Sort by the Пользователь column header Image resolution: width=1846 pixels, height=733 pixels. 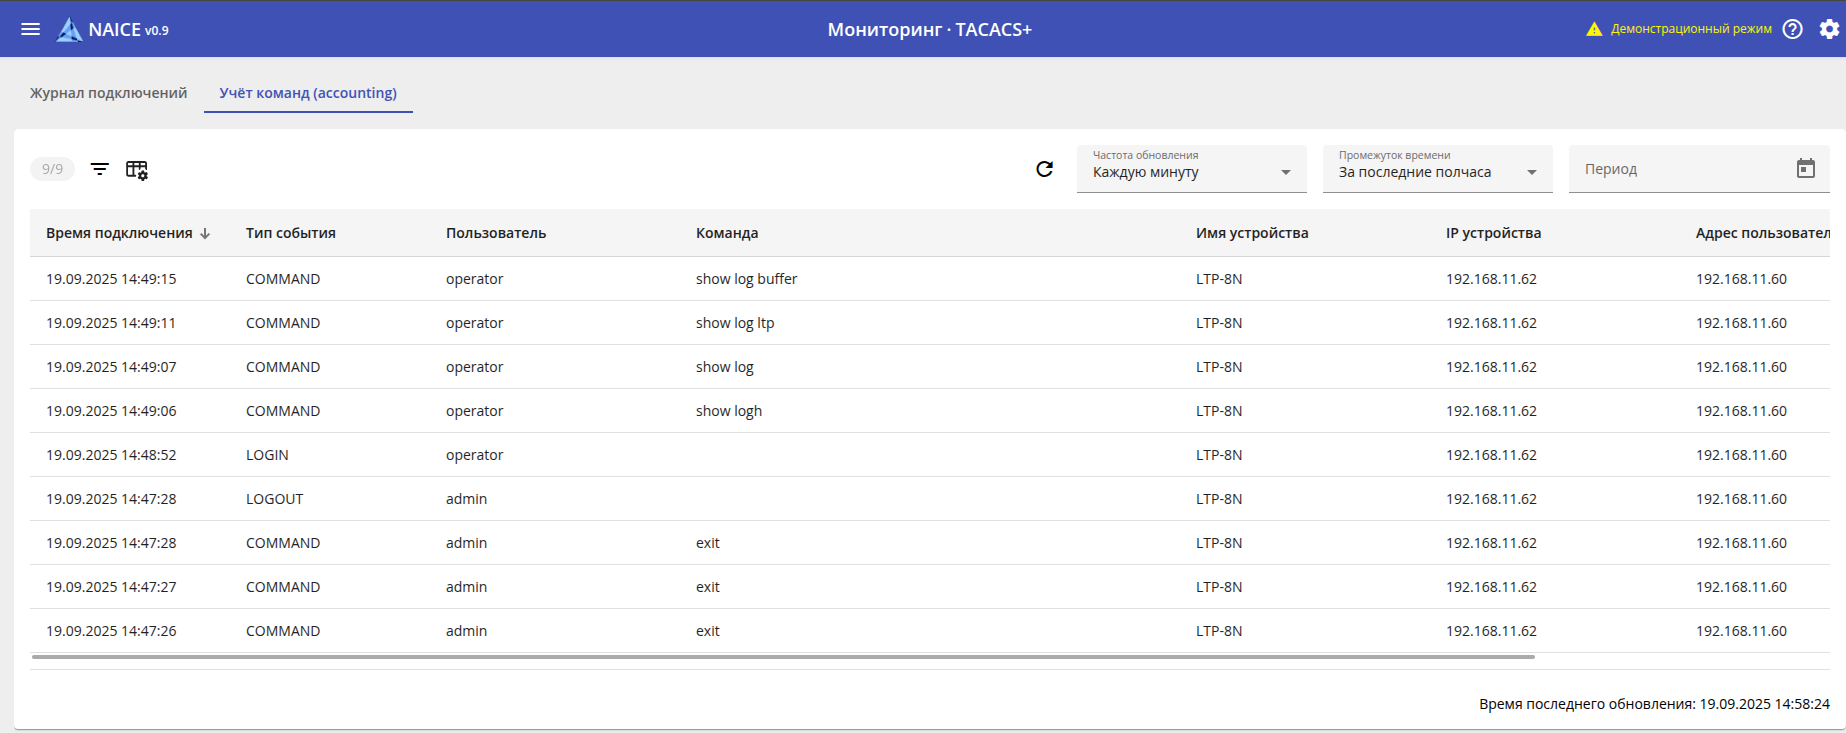(x=496, y=233)
